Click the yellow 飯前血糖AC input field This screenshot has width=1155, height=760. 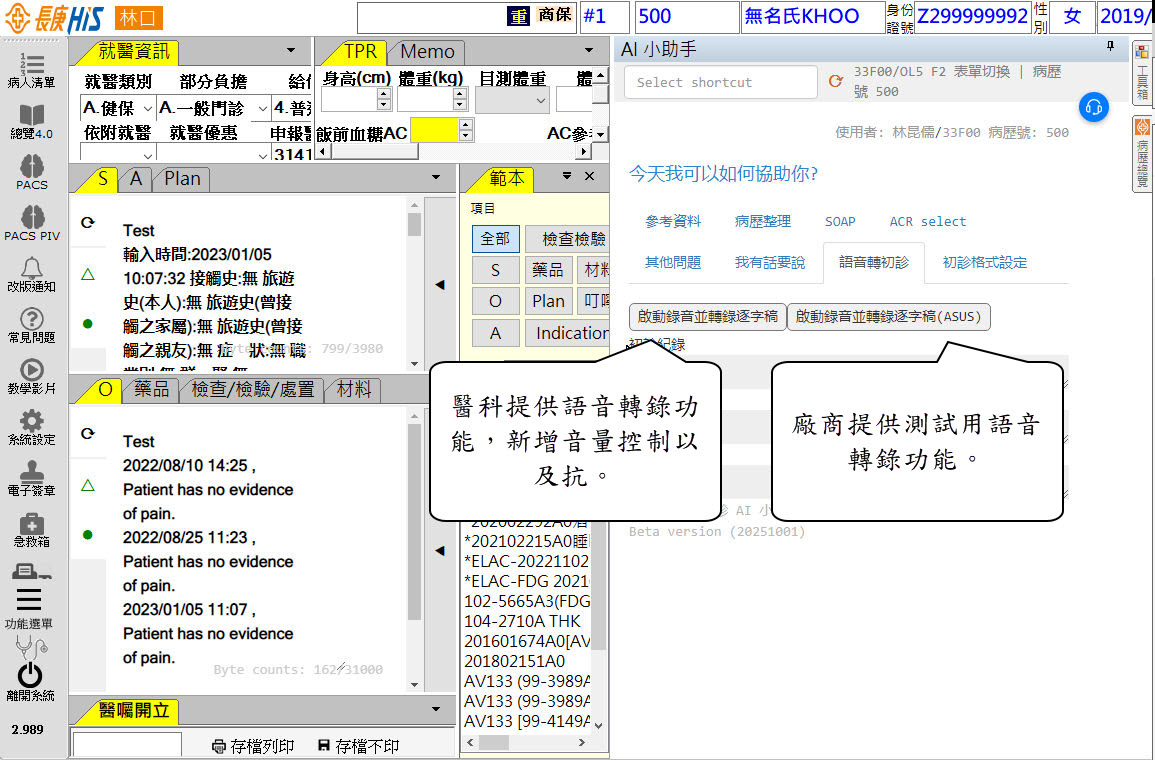click(x=433, y=130)
